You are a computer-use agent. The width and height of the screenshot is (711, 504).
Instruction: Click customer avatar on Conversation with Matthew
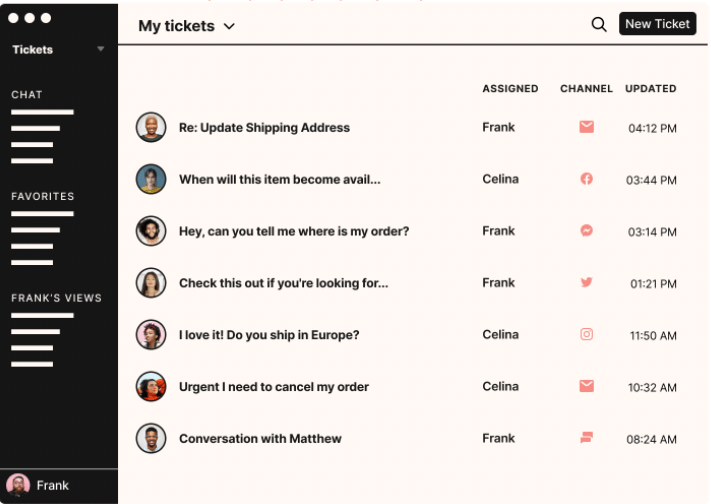coord(151,438)
